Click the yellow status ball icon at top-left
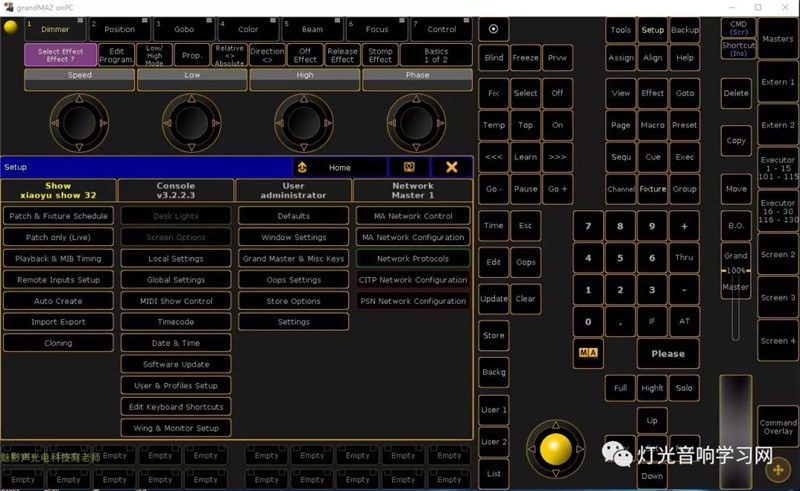The image size is (800, 491). click(x=10, y=27)
